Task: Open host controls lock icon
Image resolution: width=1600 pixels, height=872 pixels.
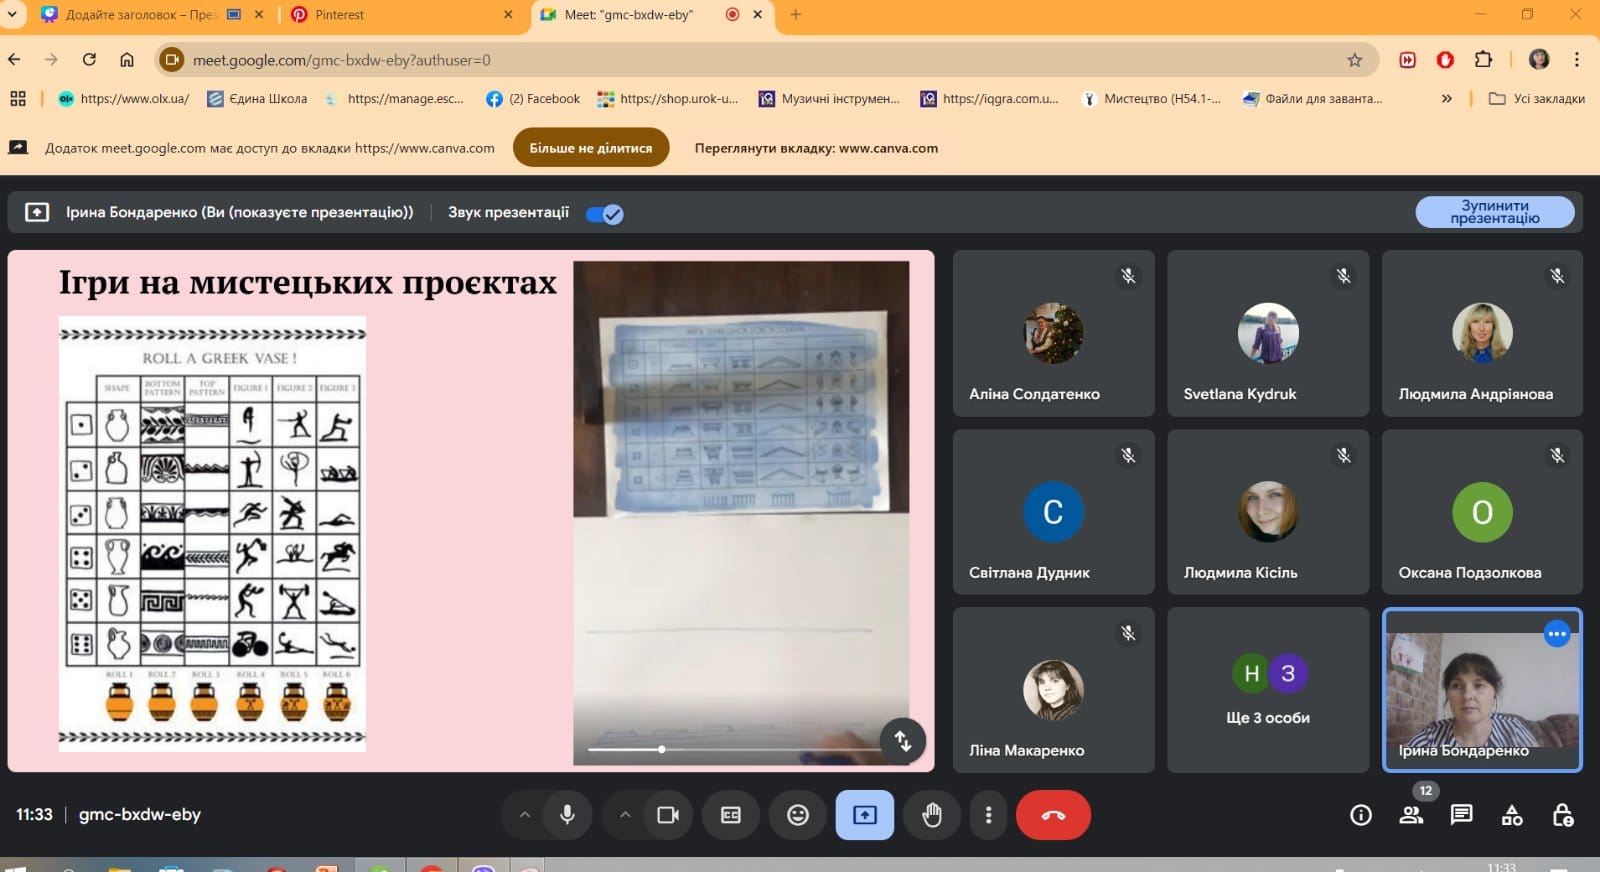Action: tap(1563, 815)
